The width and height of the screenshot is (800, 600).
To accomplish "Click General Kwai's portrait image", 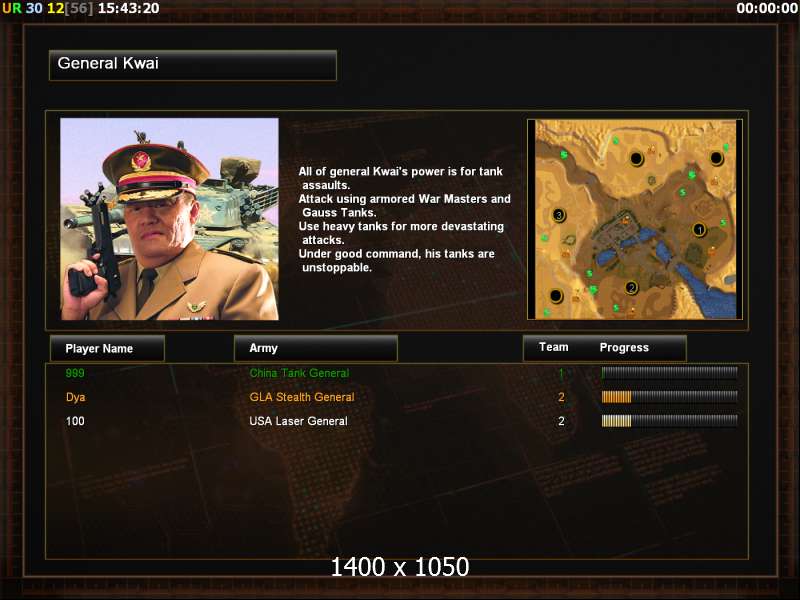I will coord(169,219).
